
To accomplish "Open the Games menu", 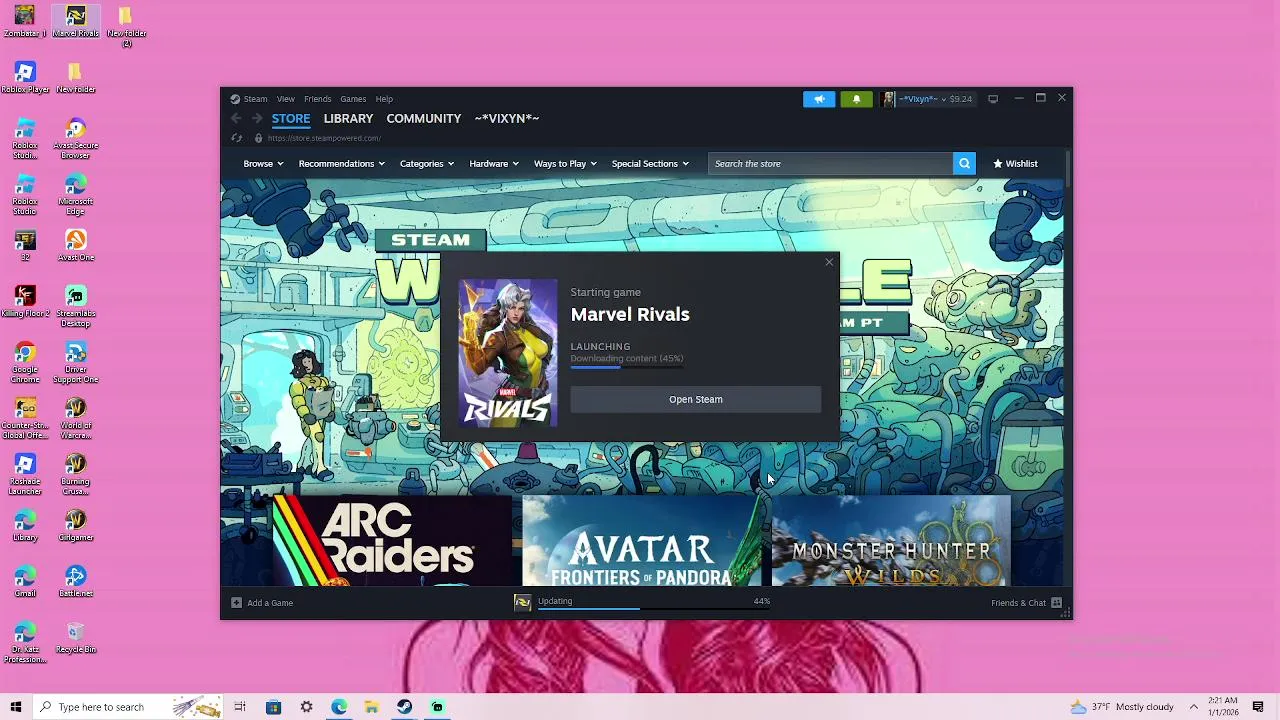I will tap(353, 99).
